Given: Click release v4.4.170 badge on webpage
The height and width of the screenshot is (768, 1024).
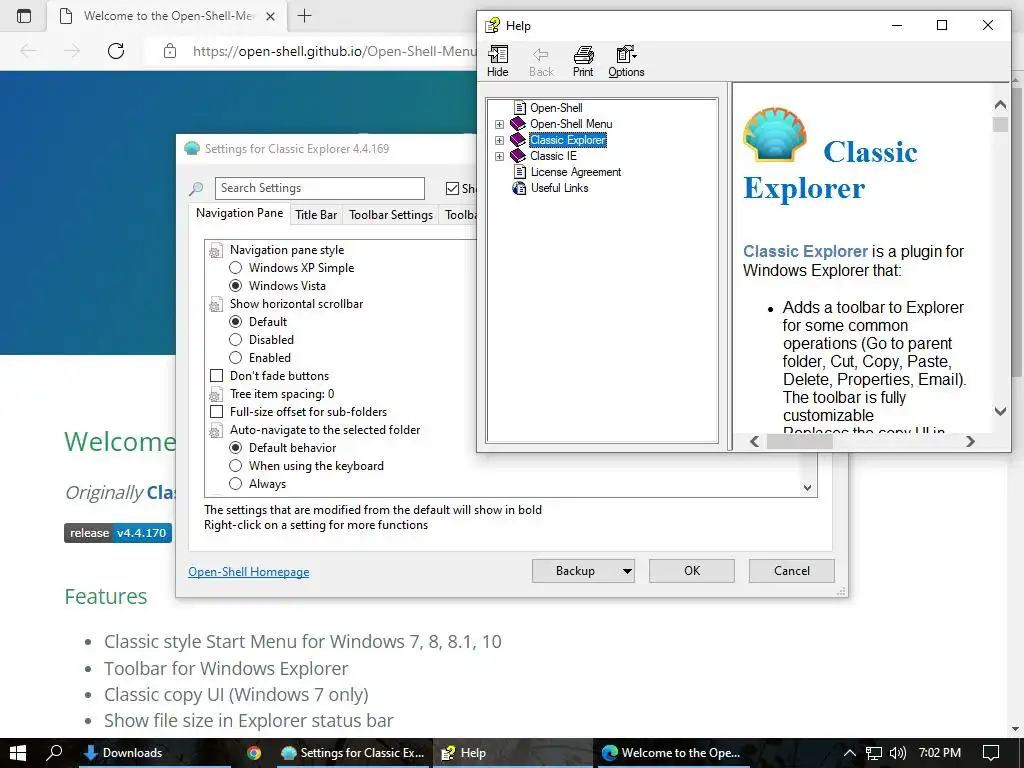Looking at the screenshot, I should tap(118, 533).
